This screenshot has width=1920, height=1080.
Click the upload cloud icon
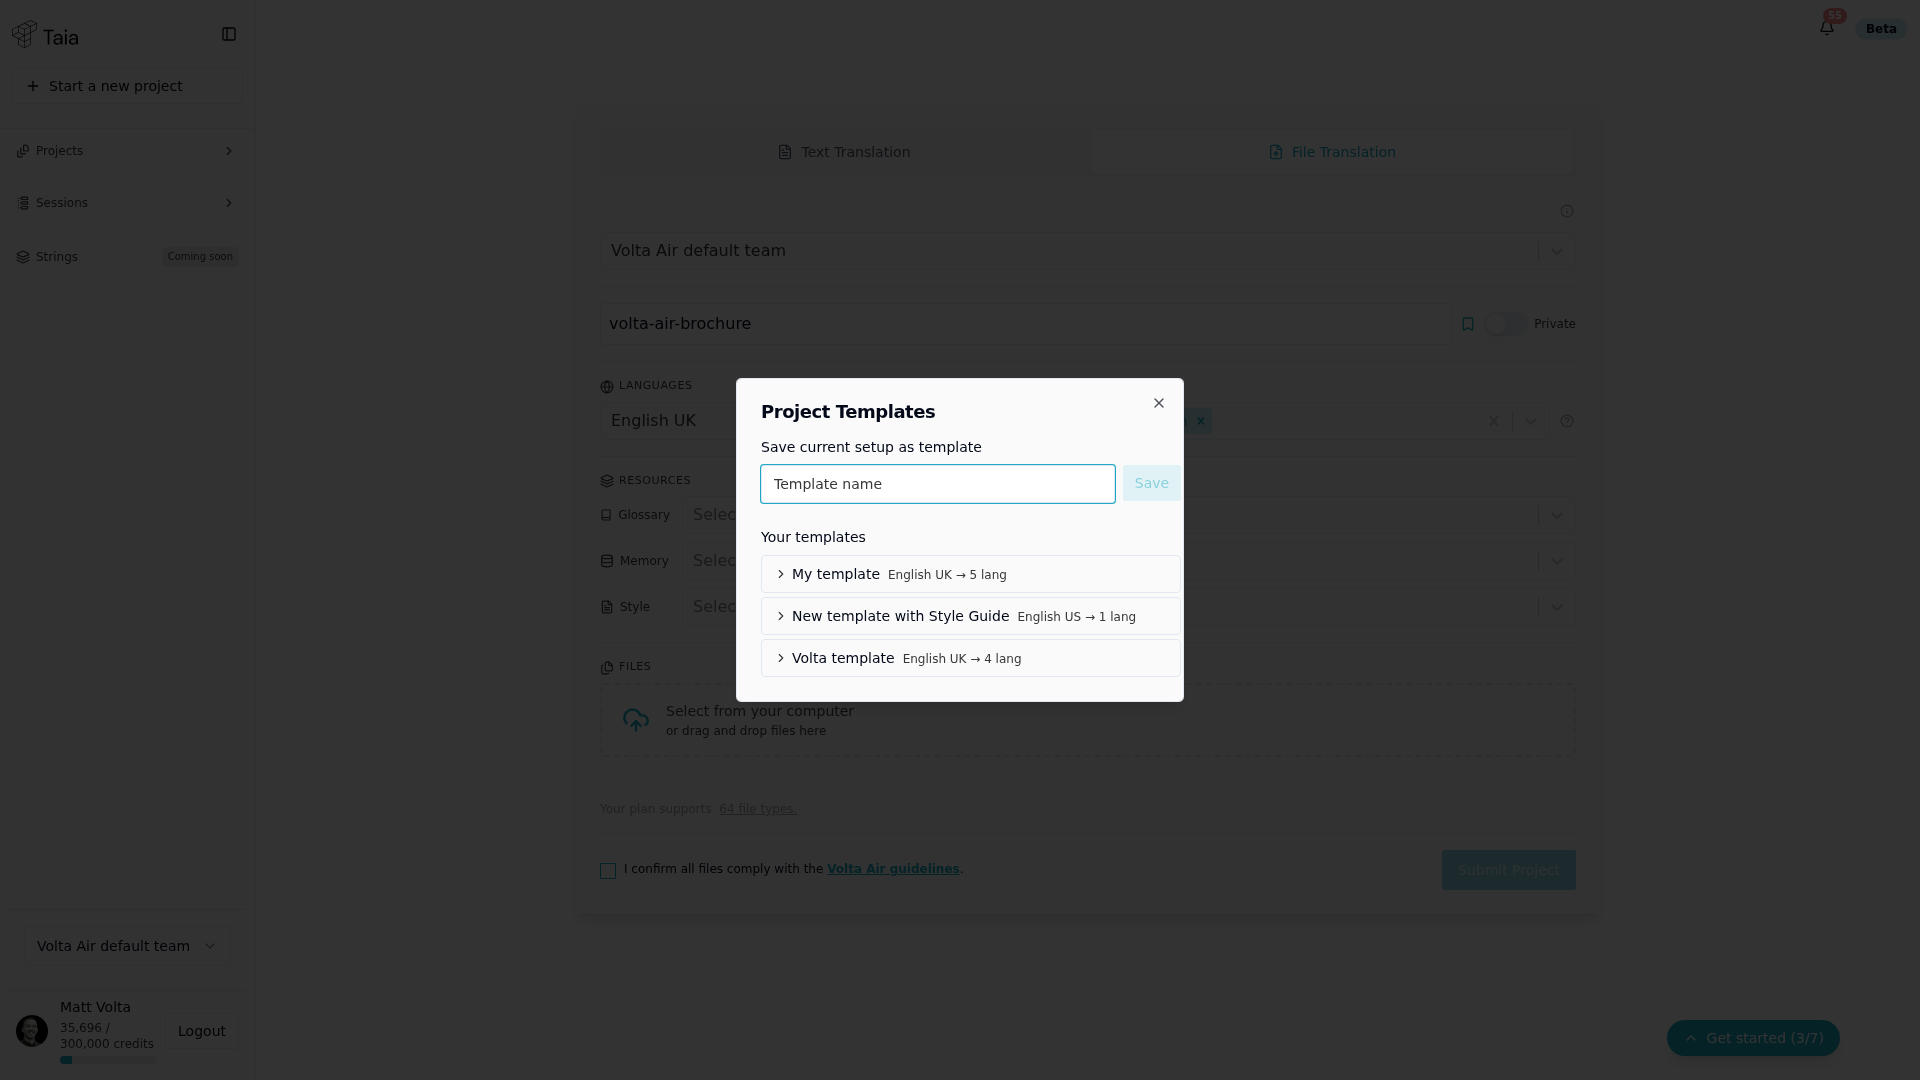click(x=636, y=720)
